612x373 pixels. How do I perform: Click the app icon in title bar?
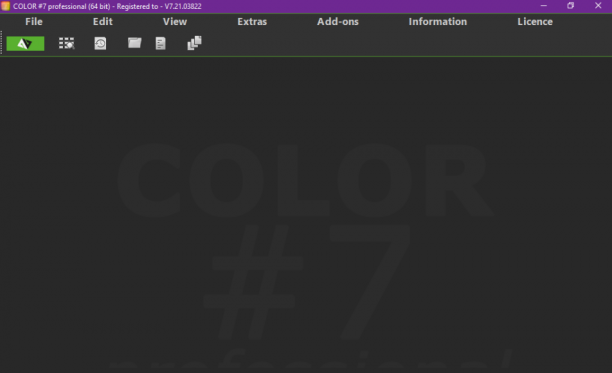(x=5, y=6)
